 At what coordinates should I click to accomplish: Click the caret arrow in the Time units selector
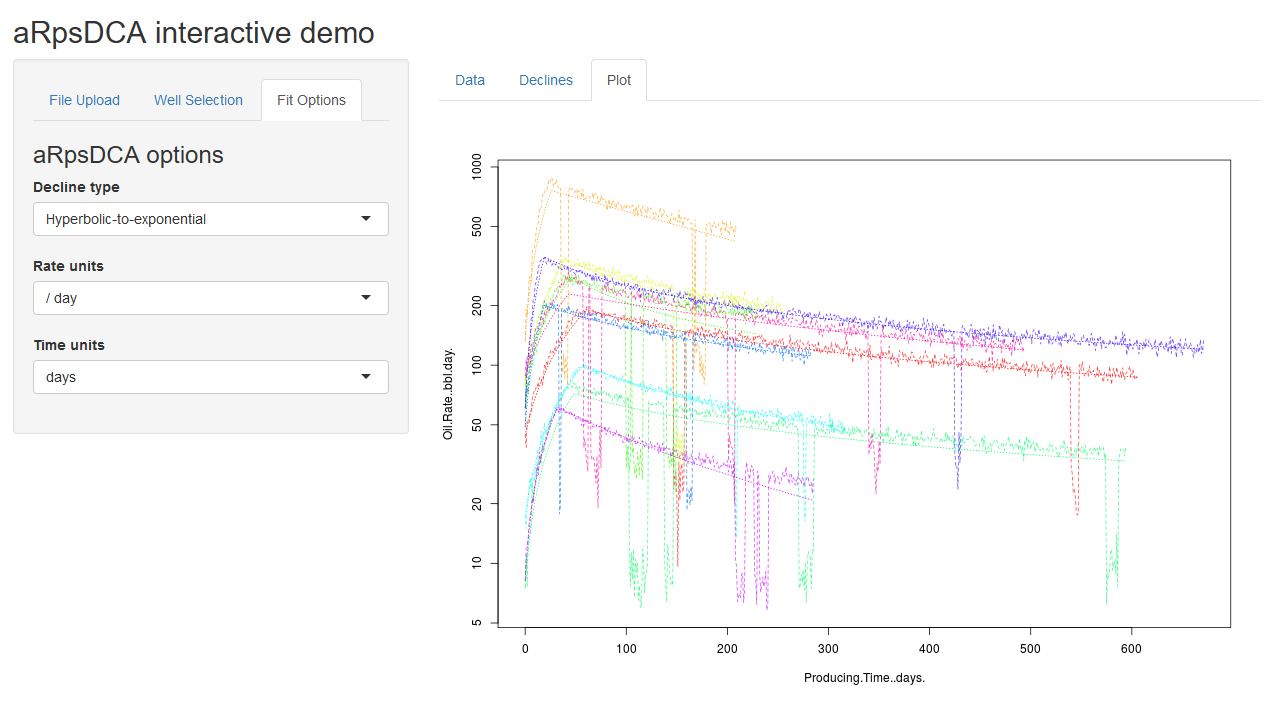click(366, 376)
